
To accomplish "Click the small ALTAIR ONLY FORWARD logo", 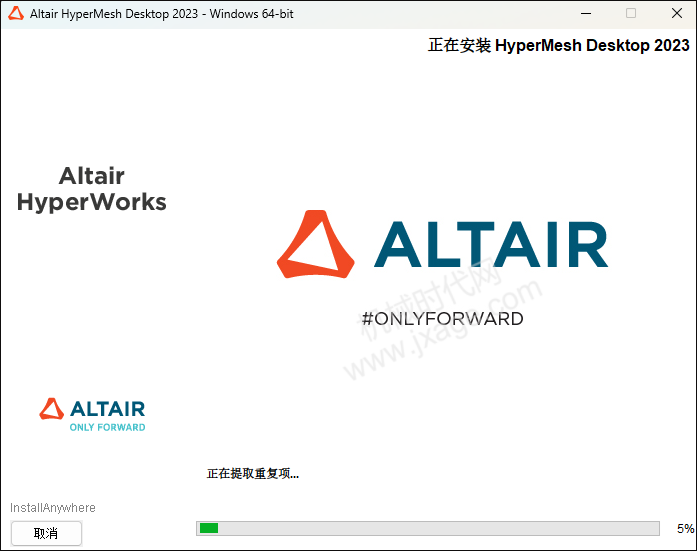I will 92,415.
